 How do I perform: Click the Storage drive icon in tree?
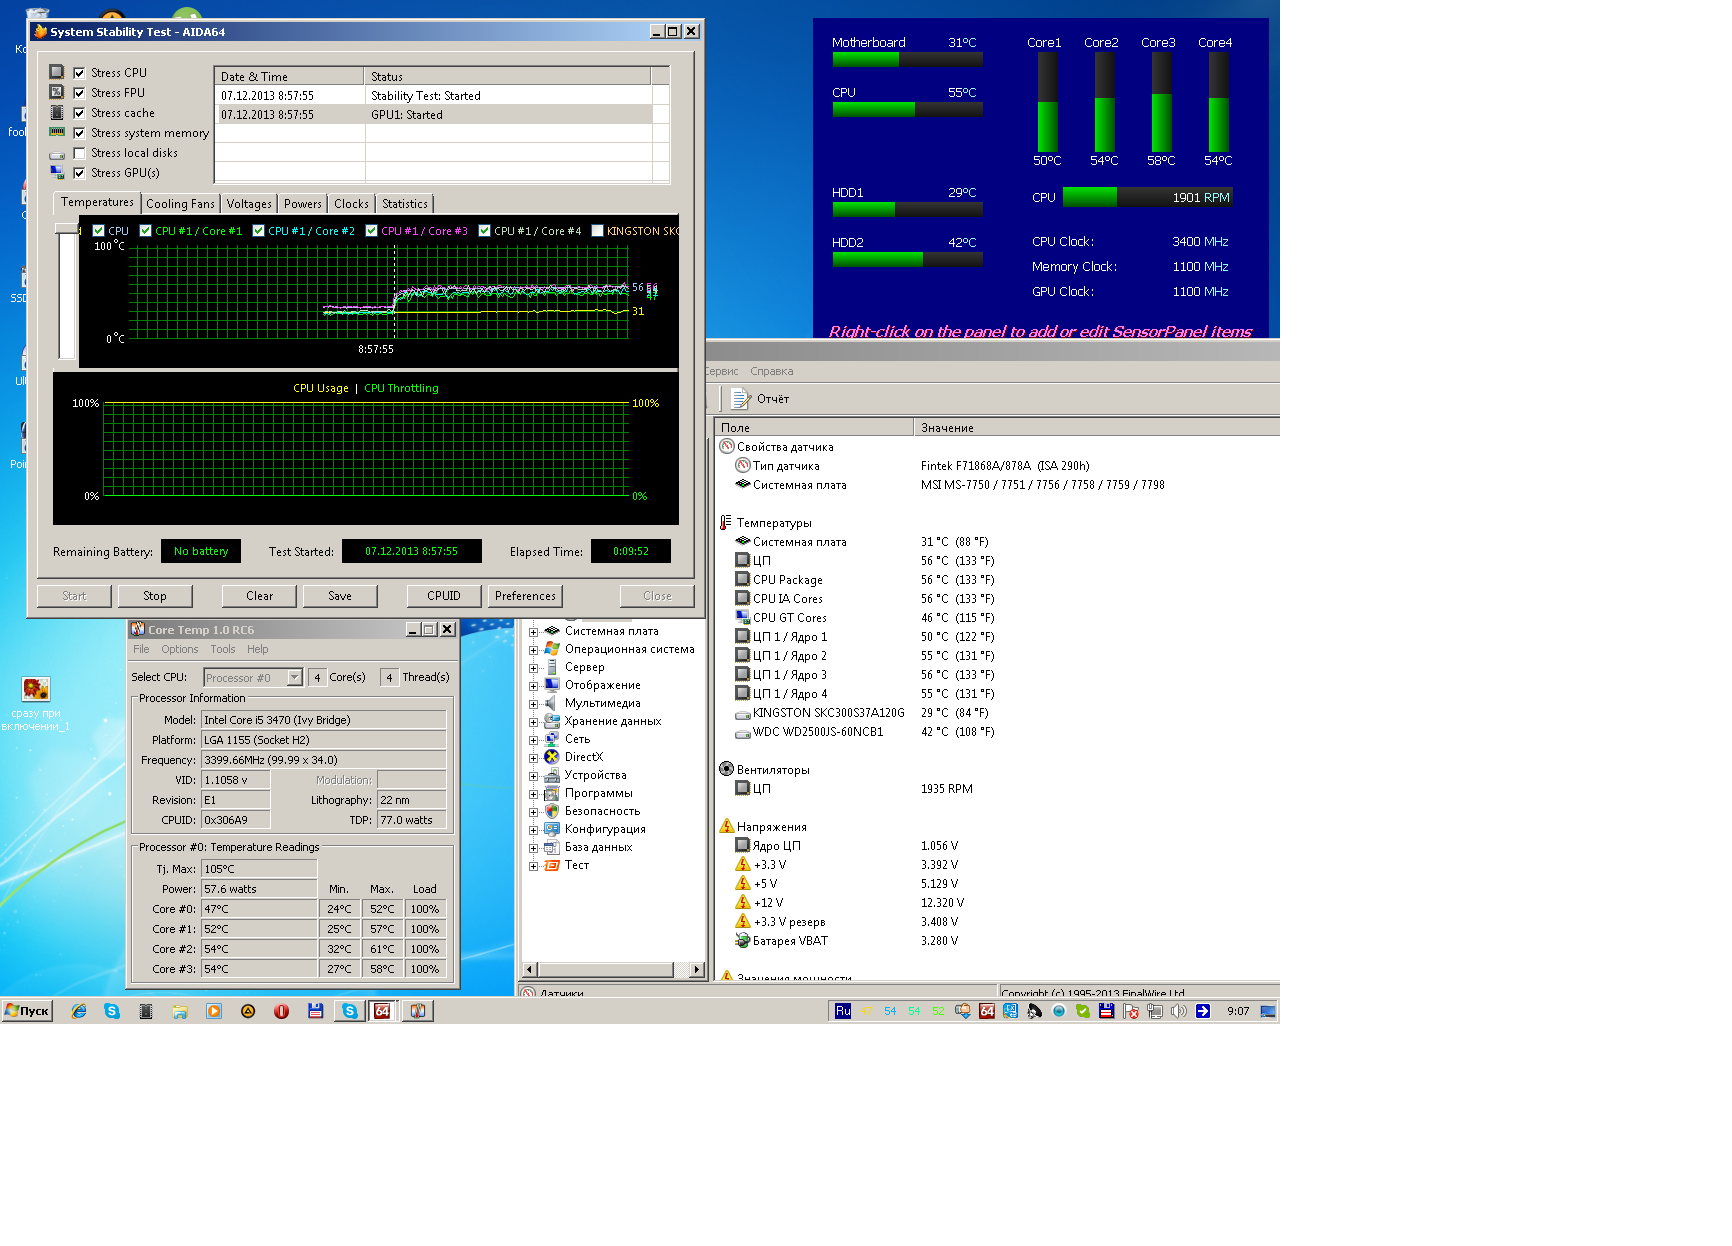coord(551,721)
